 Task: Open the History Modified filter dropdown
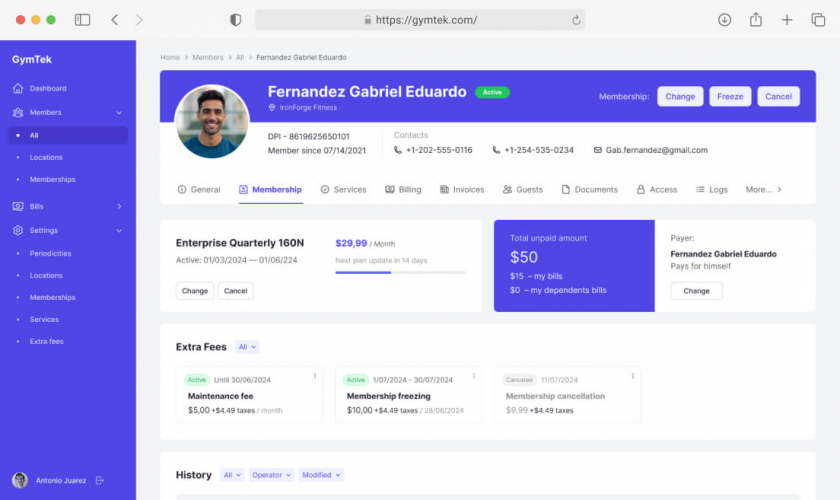(321, 475)
